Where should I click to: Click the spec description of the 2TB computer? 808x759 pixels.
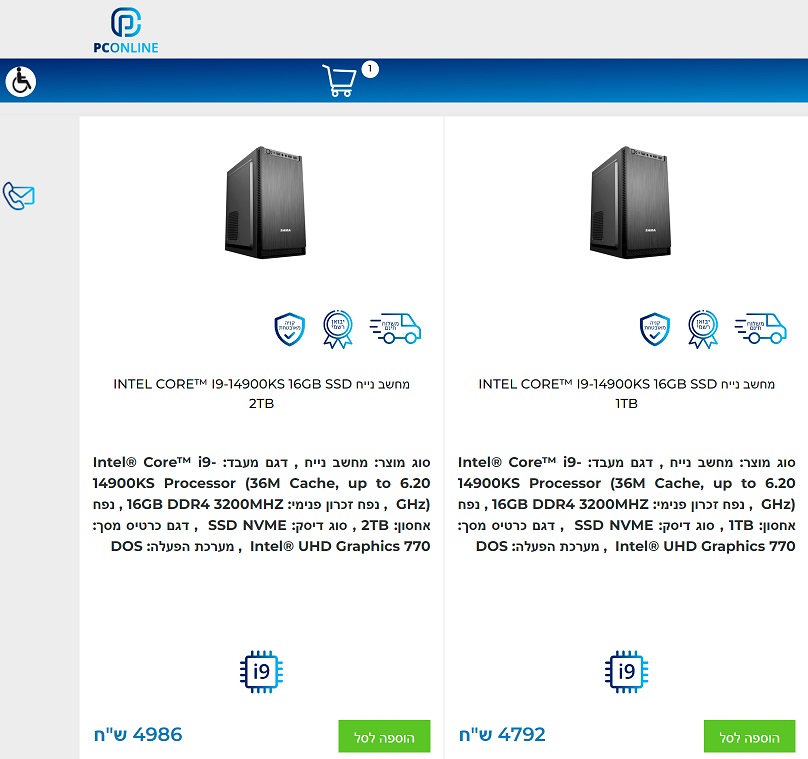pyautogui.click(x=261, y=504)
